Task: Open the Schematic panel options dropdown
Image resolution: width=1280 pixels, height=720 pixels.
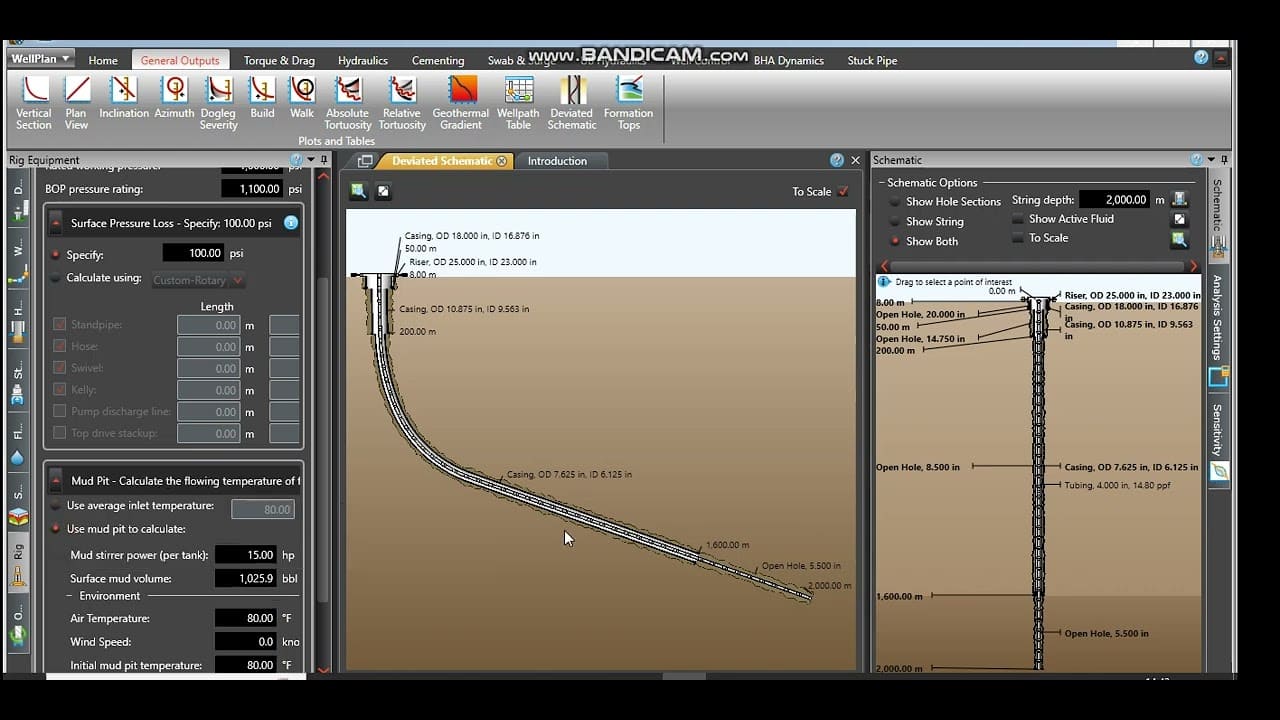Action: click(x=1211, y=160)
